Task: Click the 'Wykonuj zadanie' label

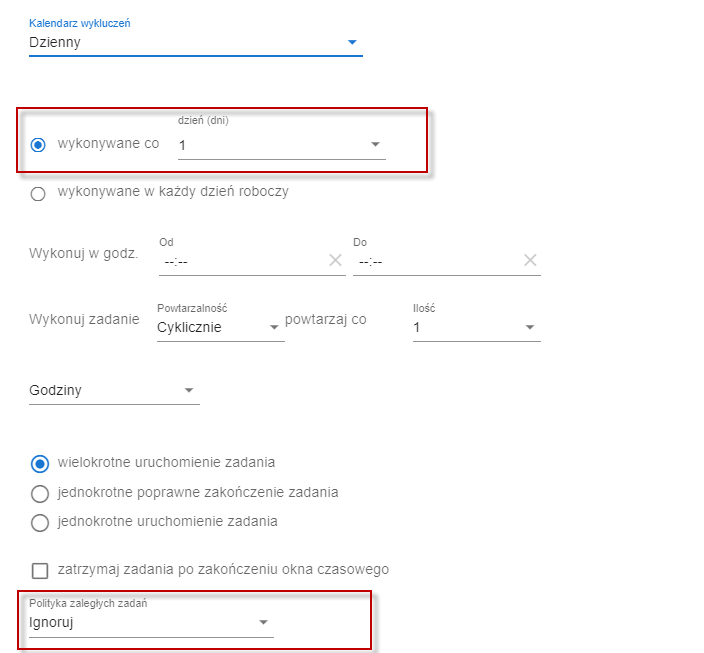Action: click(x=84, y=319)
